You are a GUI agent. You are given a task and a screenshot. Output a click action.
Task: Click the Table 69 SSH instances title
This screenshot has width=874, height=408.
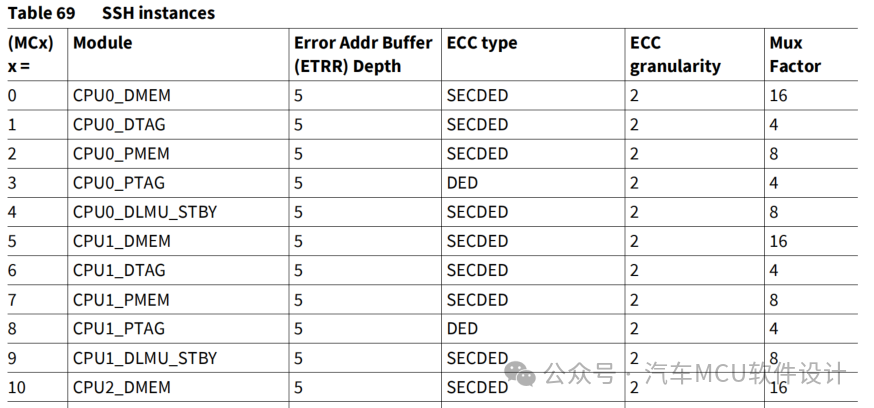(x=111, y=13)
